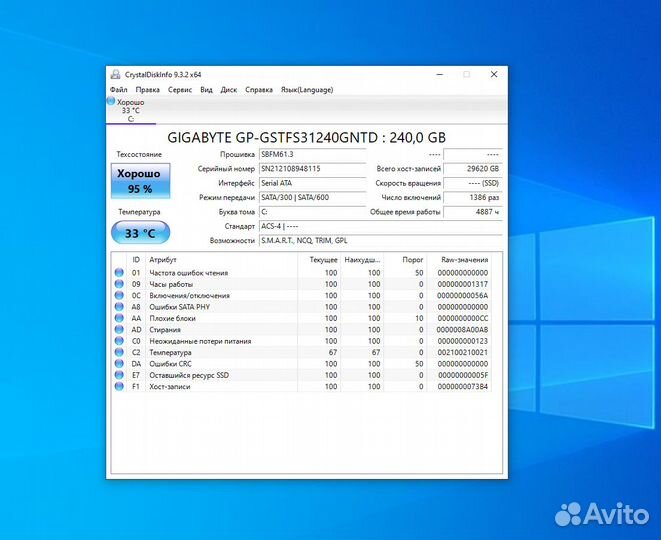
Task: Open the Сервис menu
Action: (180, 89)
